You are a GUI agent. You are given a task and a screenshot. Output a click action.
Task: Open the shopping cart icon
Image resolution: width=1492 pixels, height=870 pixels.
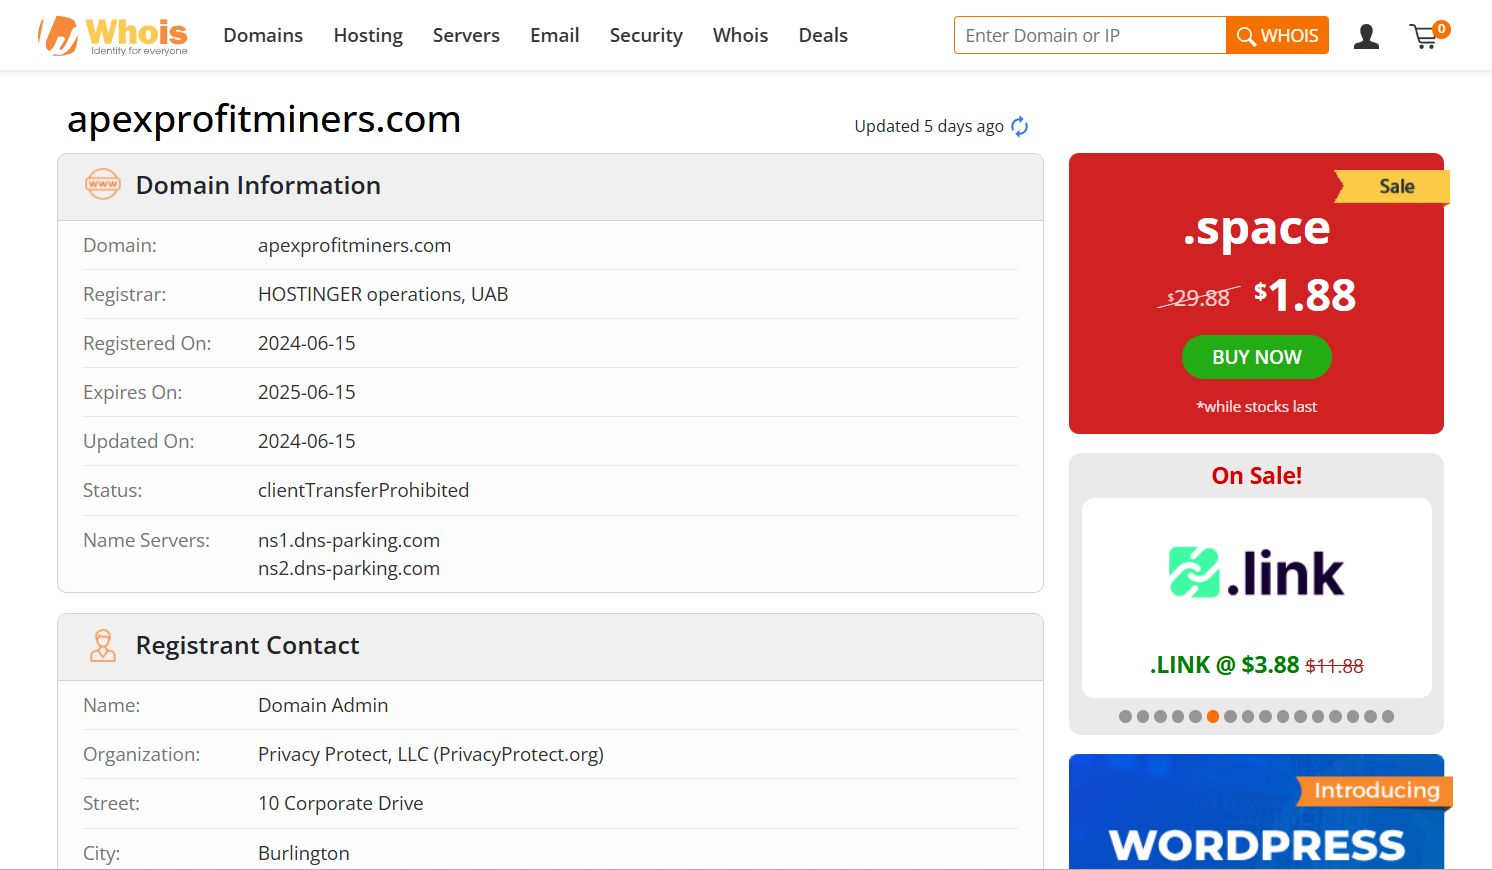pos(1428,36)
